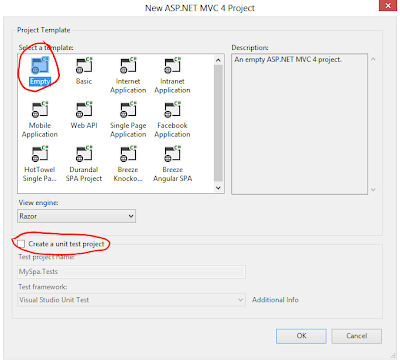Open the View engine Razor dropdown
This screenshot has width=400, height=363.
click(76, 216)
